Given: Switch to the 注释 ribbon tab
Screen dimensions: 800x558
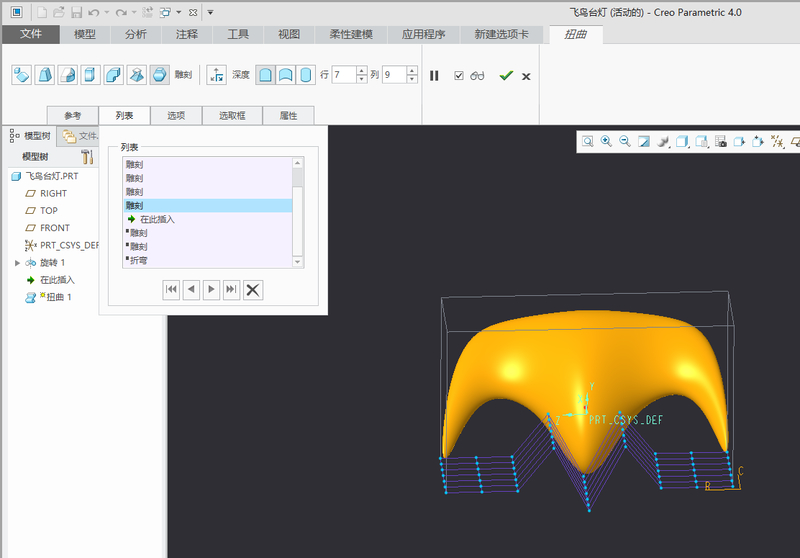Looking at the screenshot, I should [187, 34].
